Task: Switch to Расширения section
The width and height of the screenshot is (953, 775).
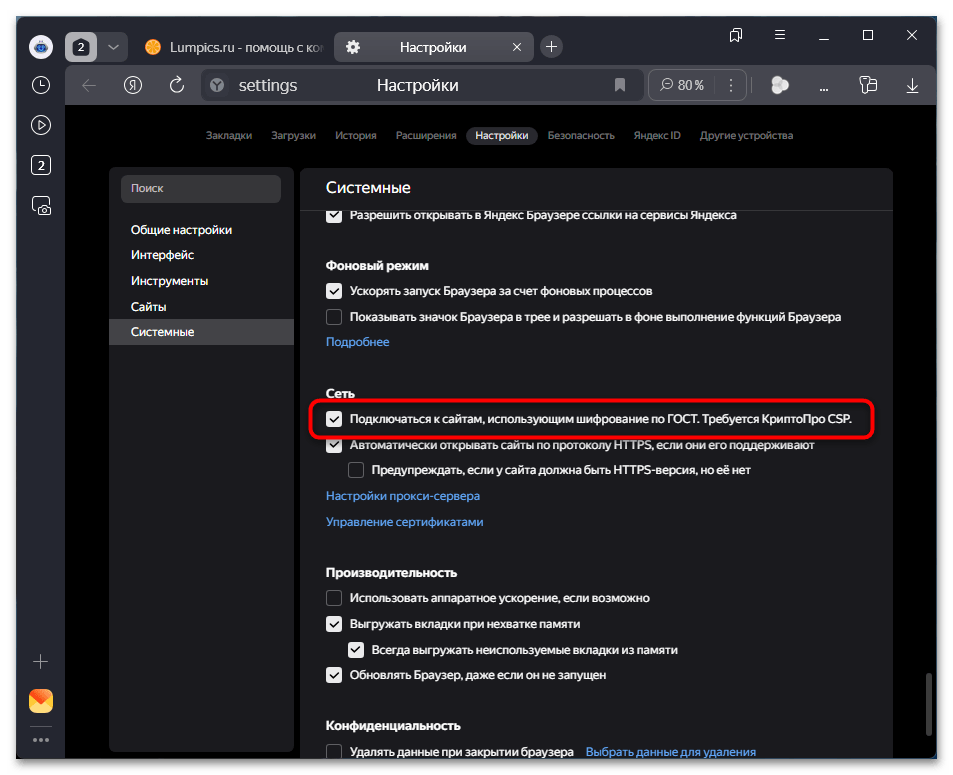Action: (425, 136)
